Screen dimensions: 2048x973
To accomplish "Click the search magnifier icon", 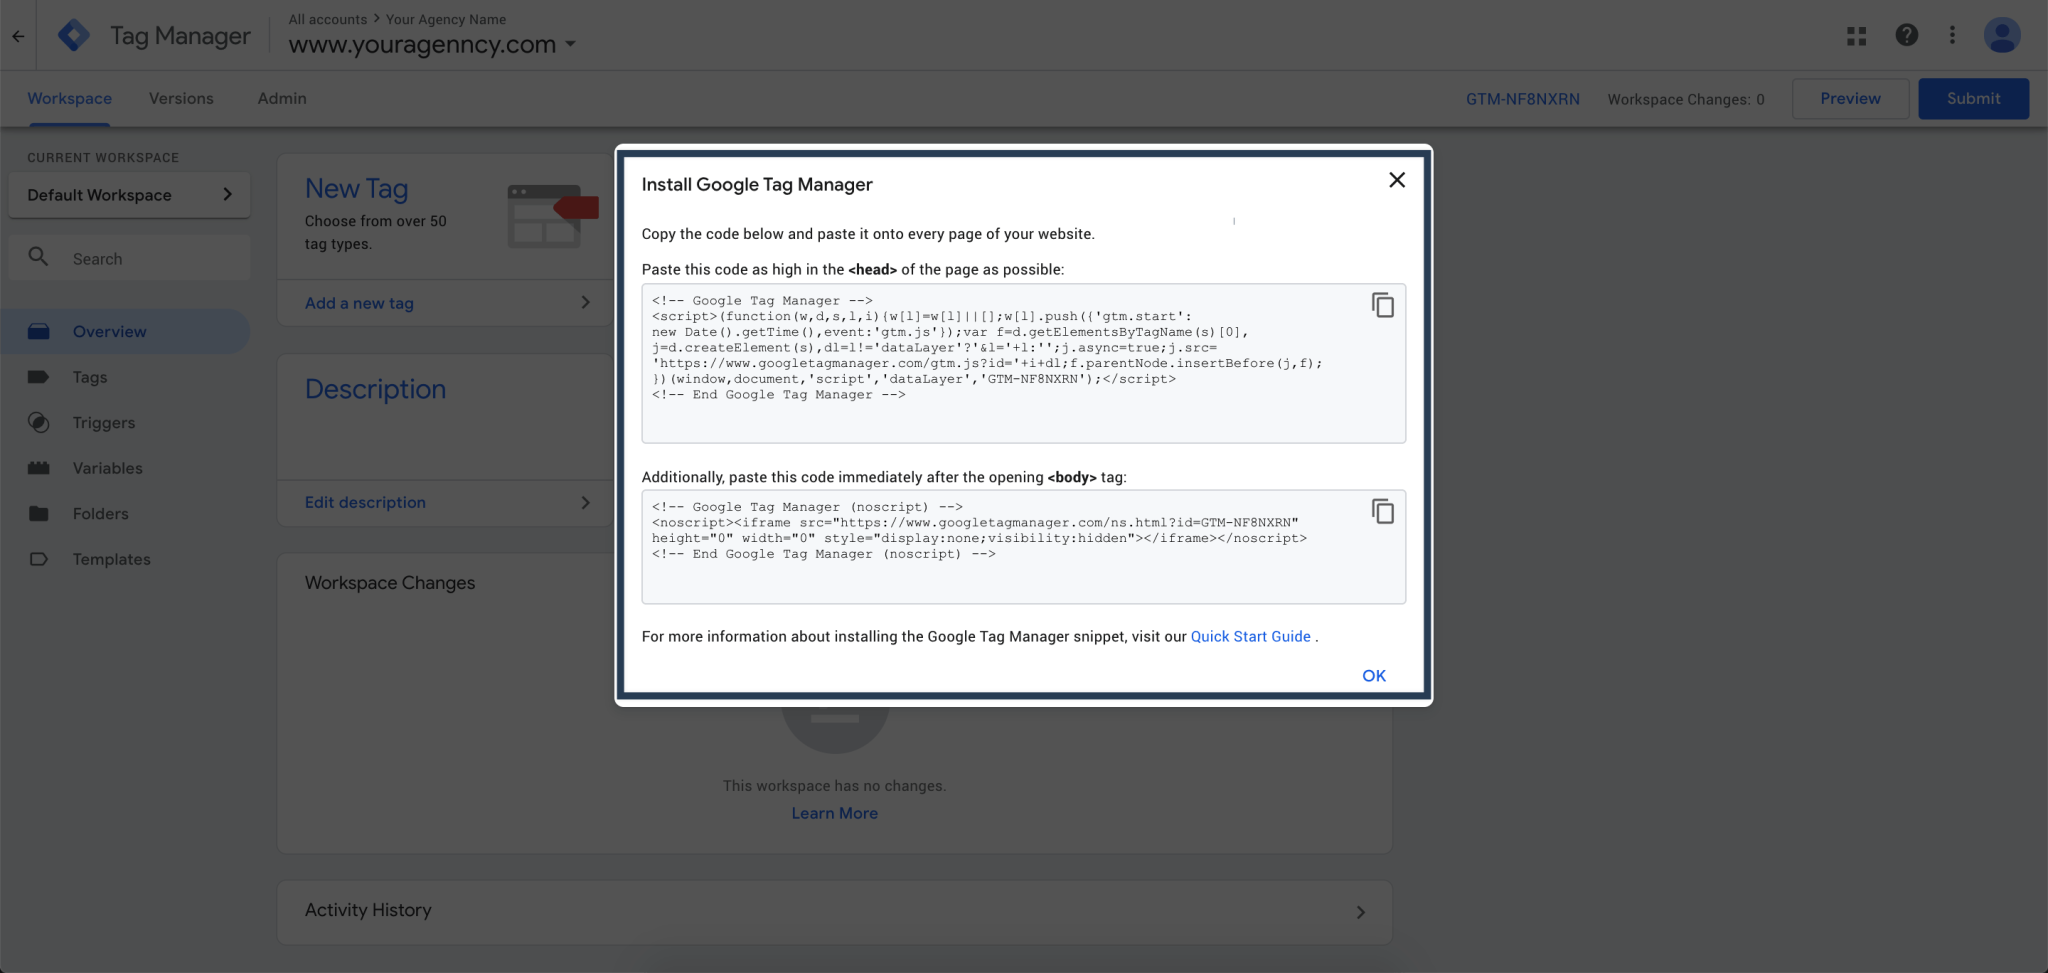I will pos(38,257).
